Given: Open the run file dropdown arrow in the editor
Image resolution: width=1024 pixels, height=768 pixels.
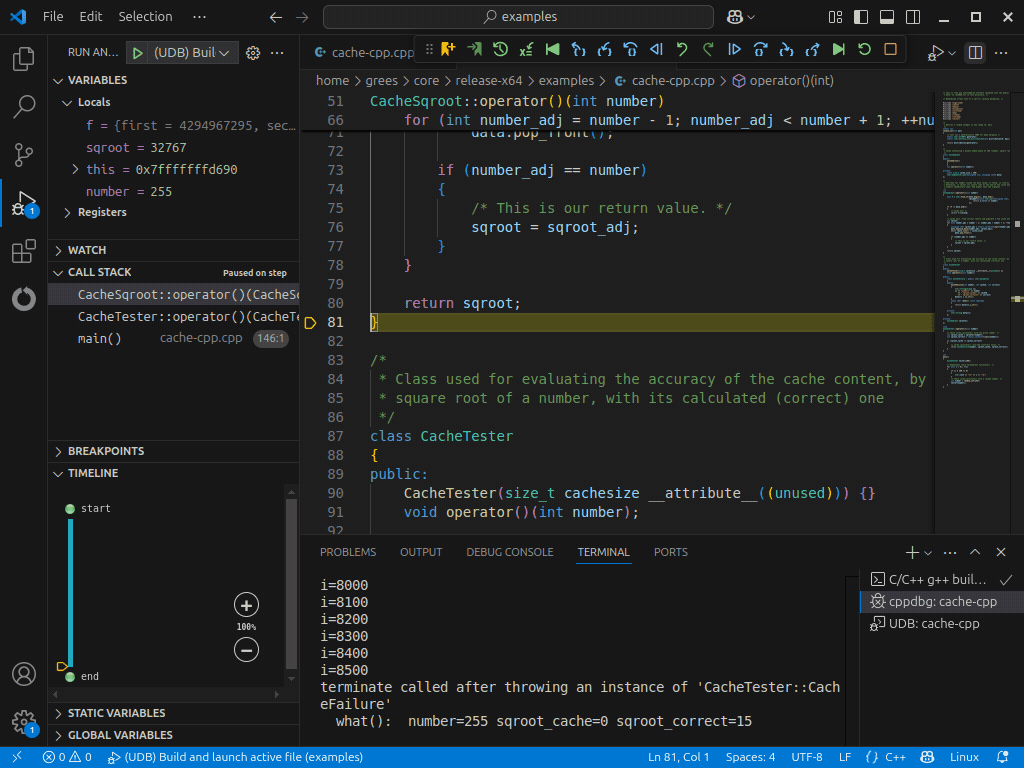Looking at the screenshot, I should coord(952,54).
